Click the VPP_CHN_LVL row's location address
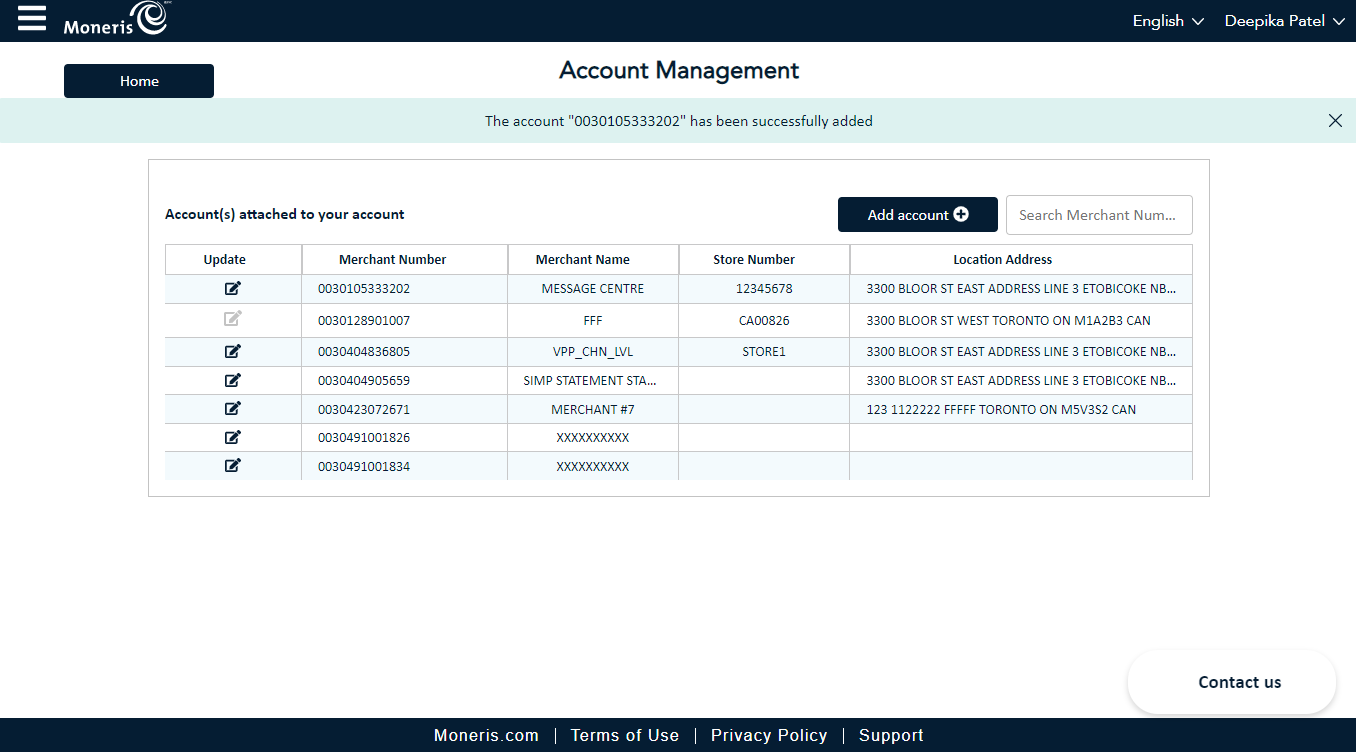This screenshot has width=1356, height=752. pyautogui.click(x=1021, y=352)
